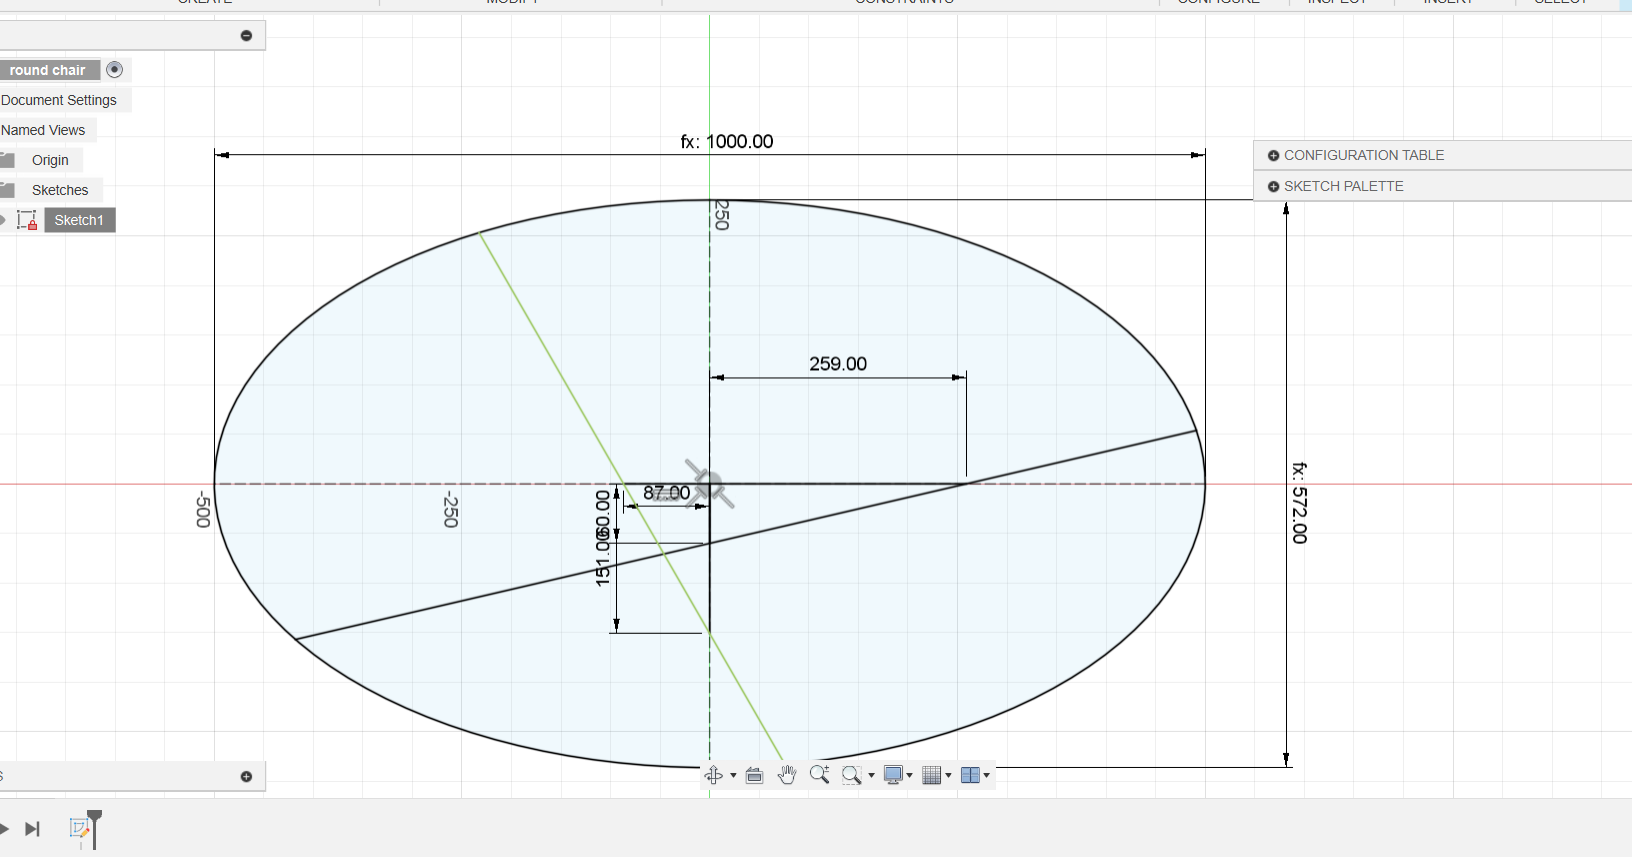The image size is (1632, 857).
Task: Click the Sketch1 locked sketch icon
Action: [27, 220]
